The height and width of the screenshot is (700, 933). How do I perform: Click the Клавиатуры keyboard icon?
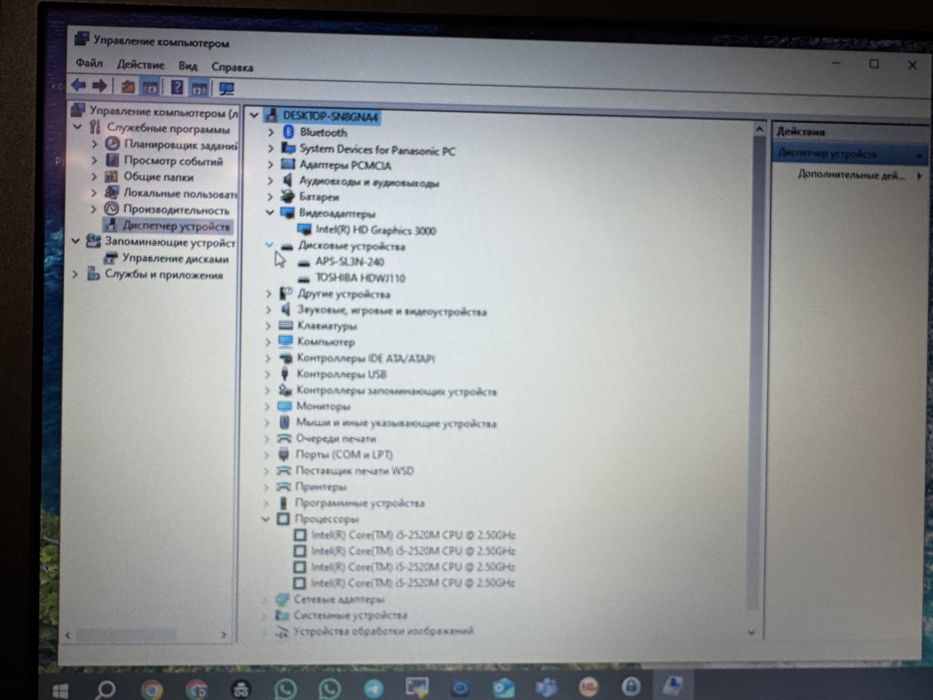click(x=286, y=326)
